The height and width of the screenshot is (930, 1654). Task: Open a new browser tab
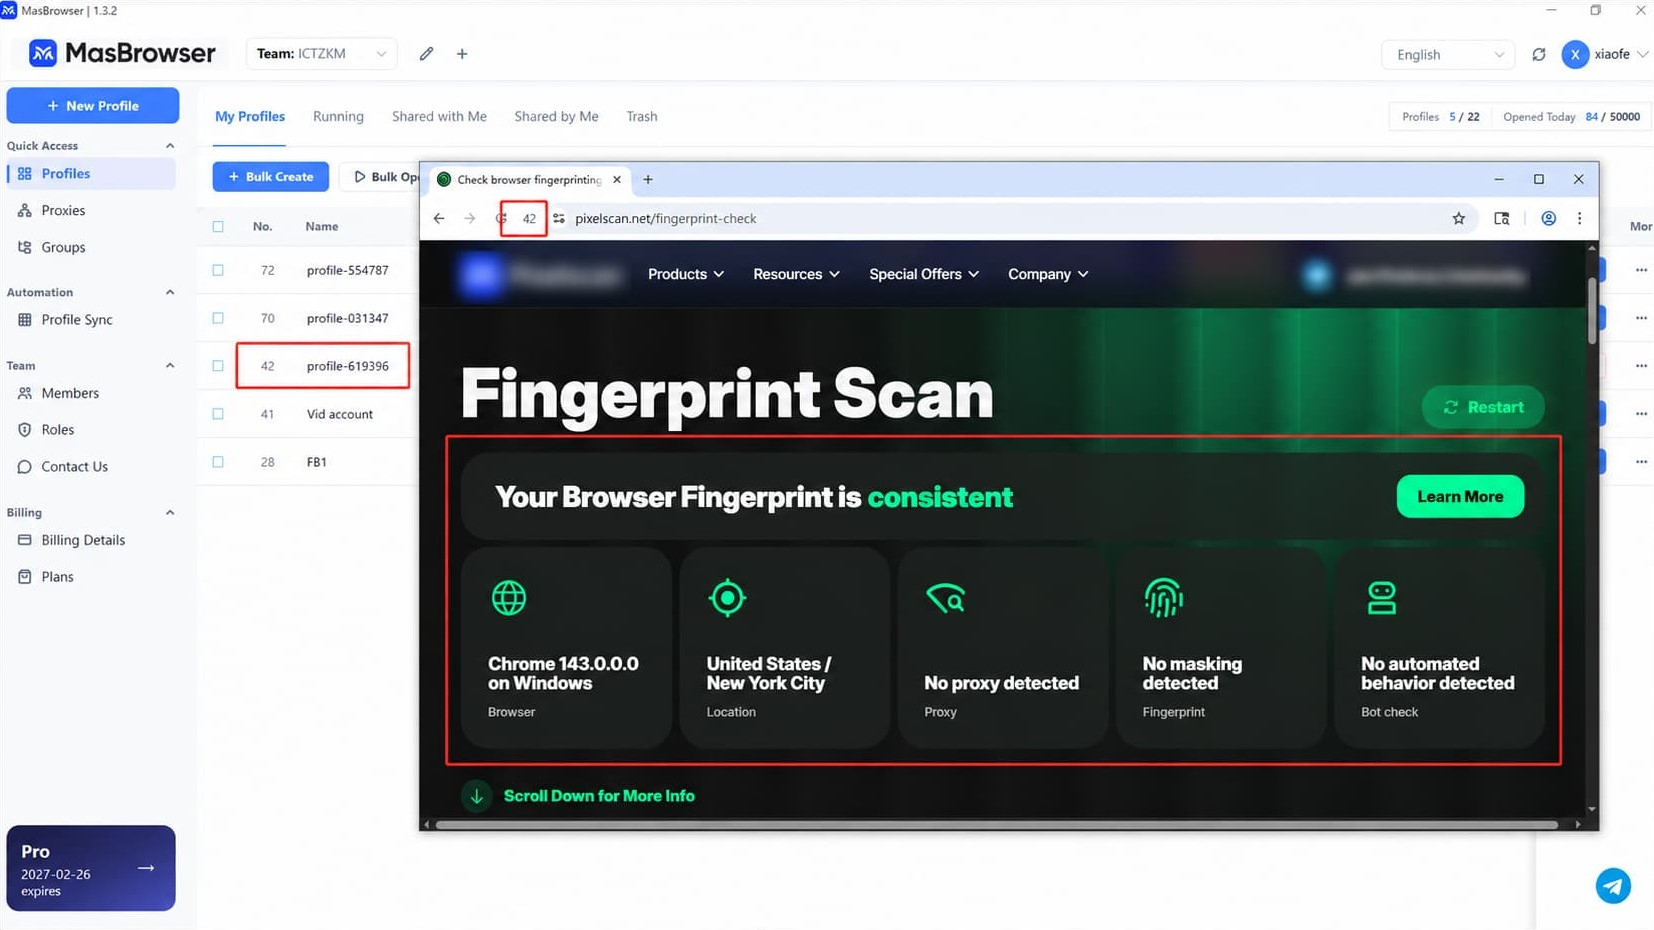pos(648,180)
